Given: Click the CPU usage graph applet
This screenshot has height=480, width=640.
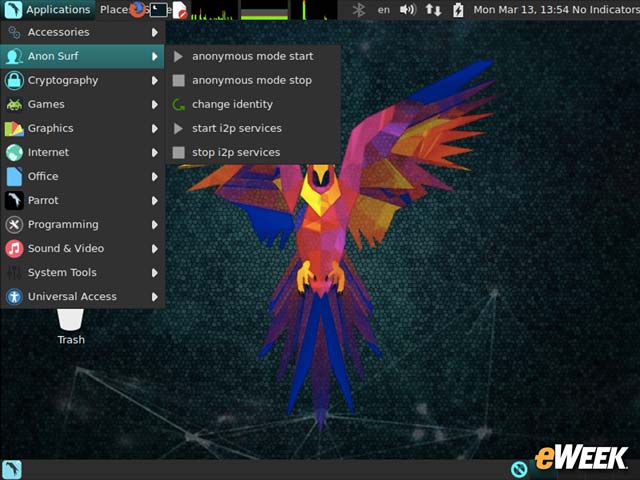Looking at the screenshot, I should [x=213, y=10].
